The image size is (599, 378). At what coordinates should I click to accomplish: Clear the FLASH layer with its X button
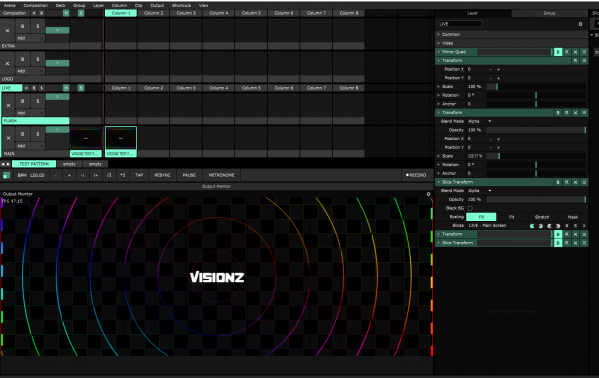[x=8, y=105]
